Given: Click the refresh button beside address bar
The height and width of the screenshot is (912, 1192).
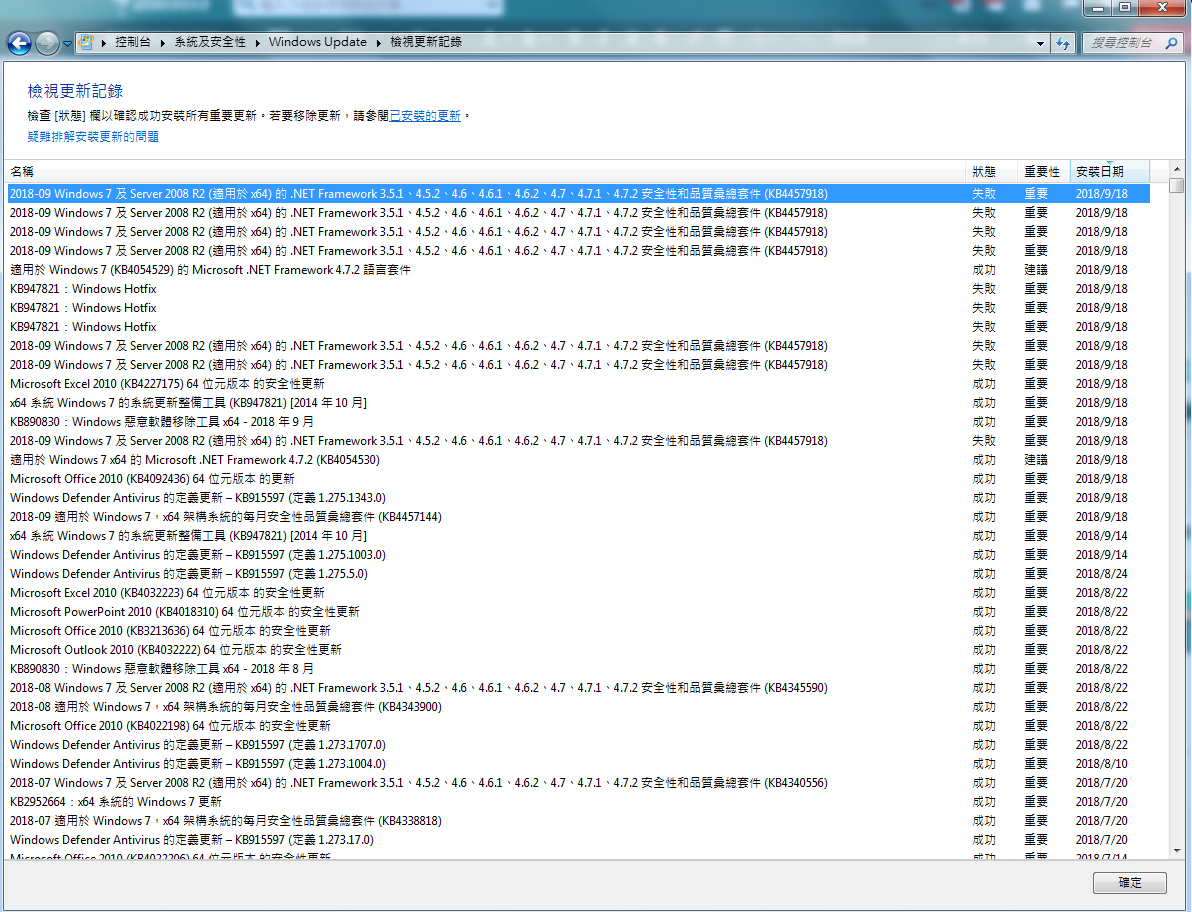Looking at the screenshot, I should [1062, 43].
